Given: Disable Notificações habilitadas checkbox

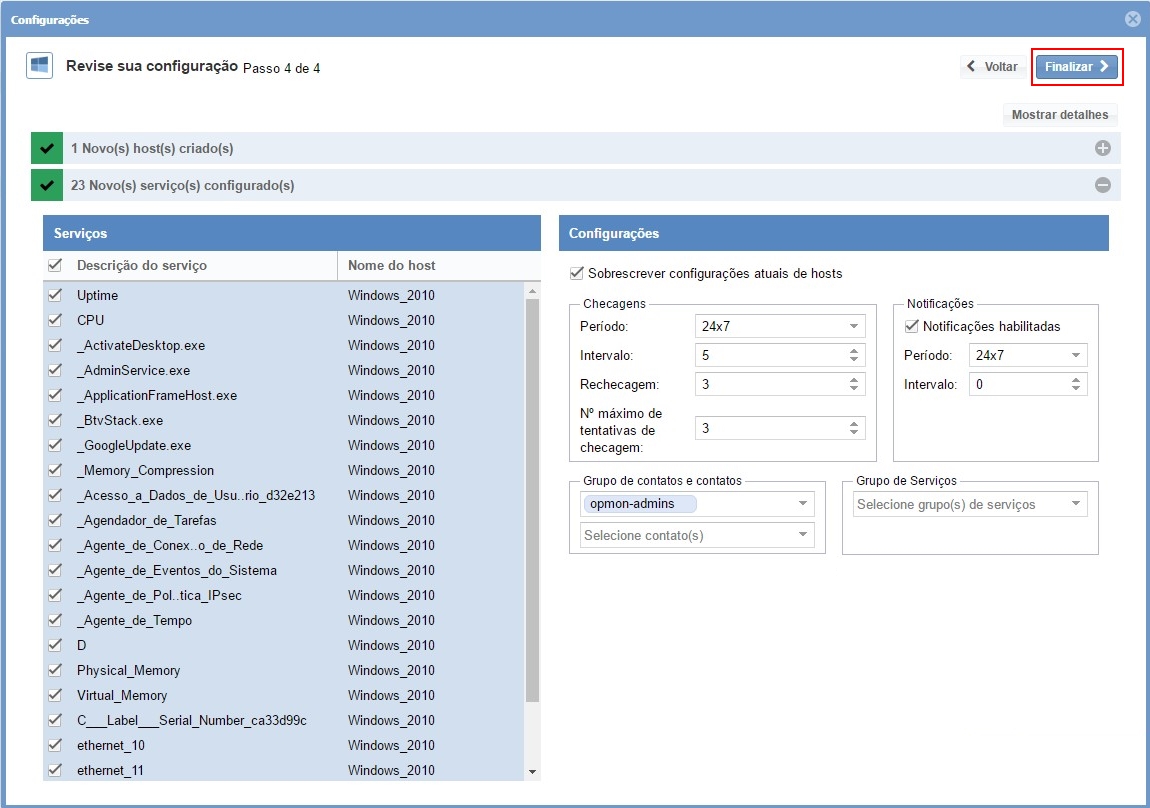Looking at the screenshot, I should pyautogui.click(x=911, y=326).
